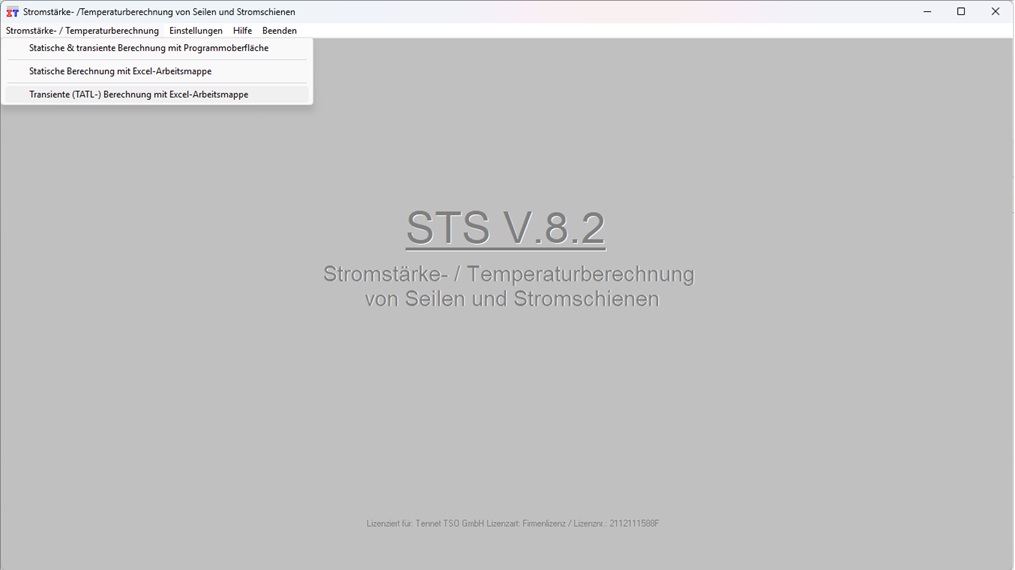This screenshot has width=1015, height=570.
Task: Click the STS app icon in title bar
Action: [12, 12]
